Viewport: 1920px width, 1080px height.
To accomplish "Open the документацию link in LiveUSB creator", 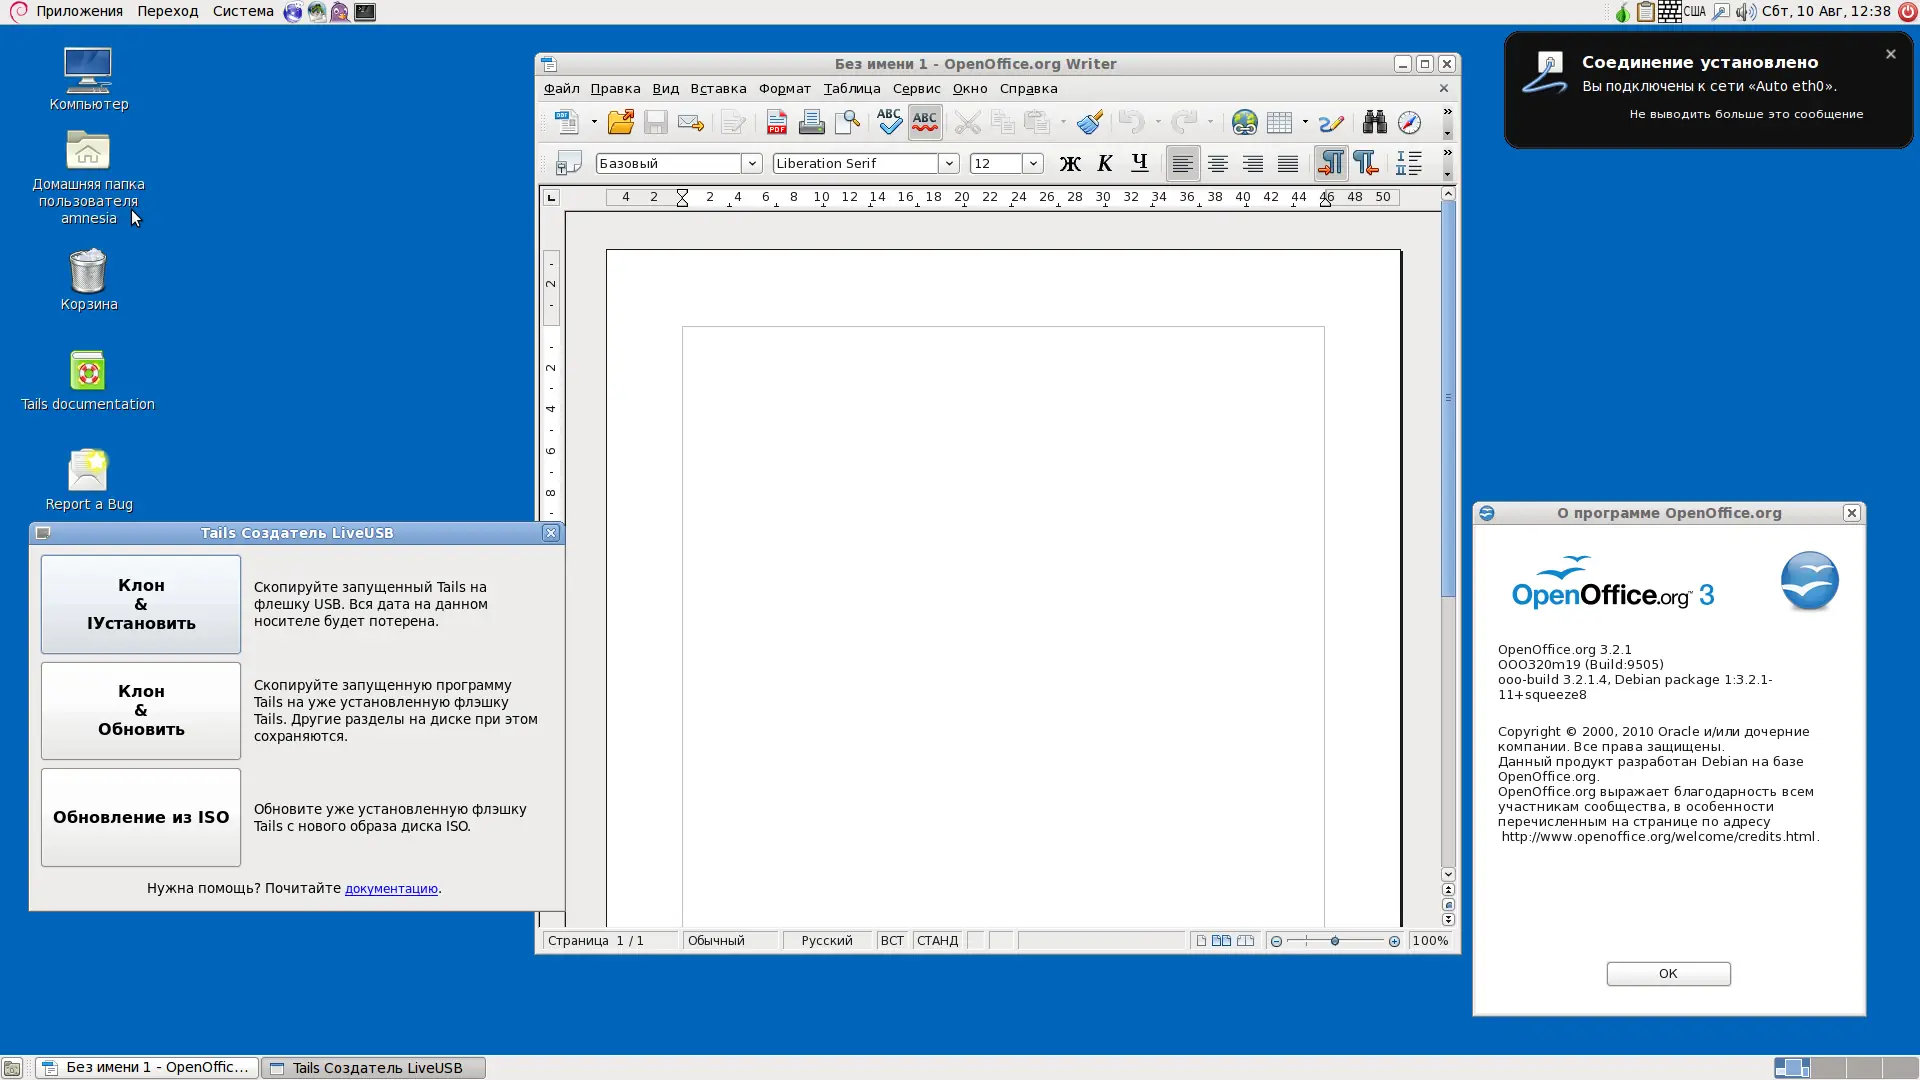I will point(391,888).
